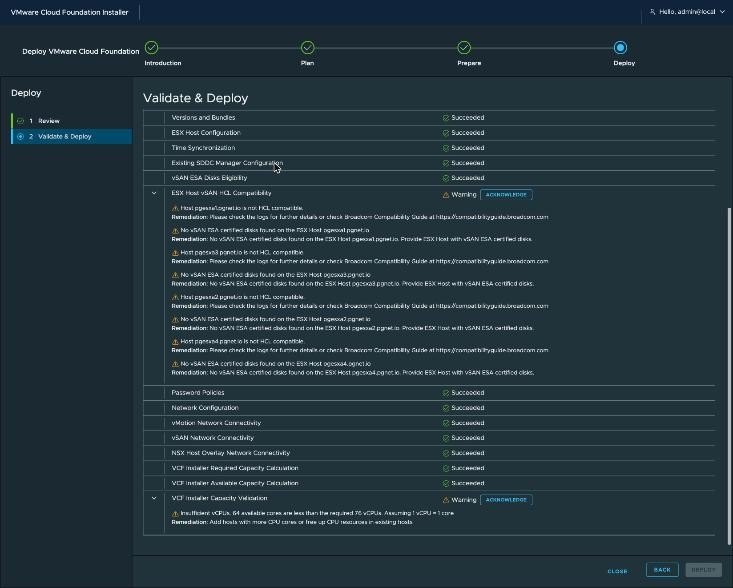Click the NSX Host Overlay Network Connectivity label
This screenshot has width=733, height=588.
230,452
